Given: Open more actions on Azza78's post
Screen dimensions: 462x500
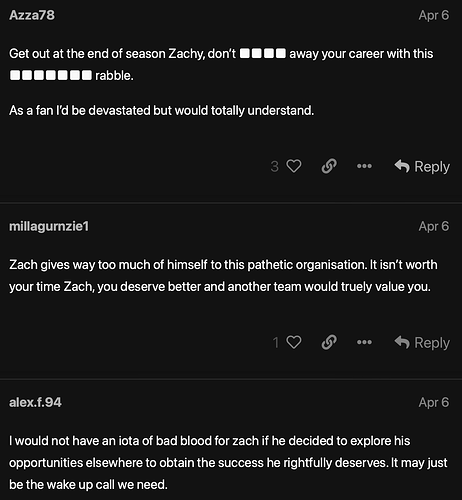Looking at the screenshot, I should pyautogui.click(x=364, y=166).
